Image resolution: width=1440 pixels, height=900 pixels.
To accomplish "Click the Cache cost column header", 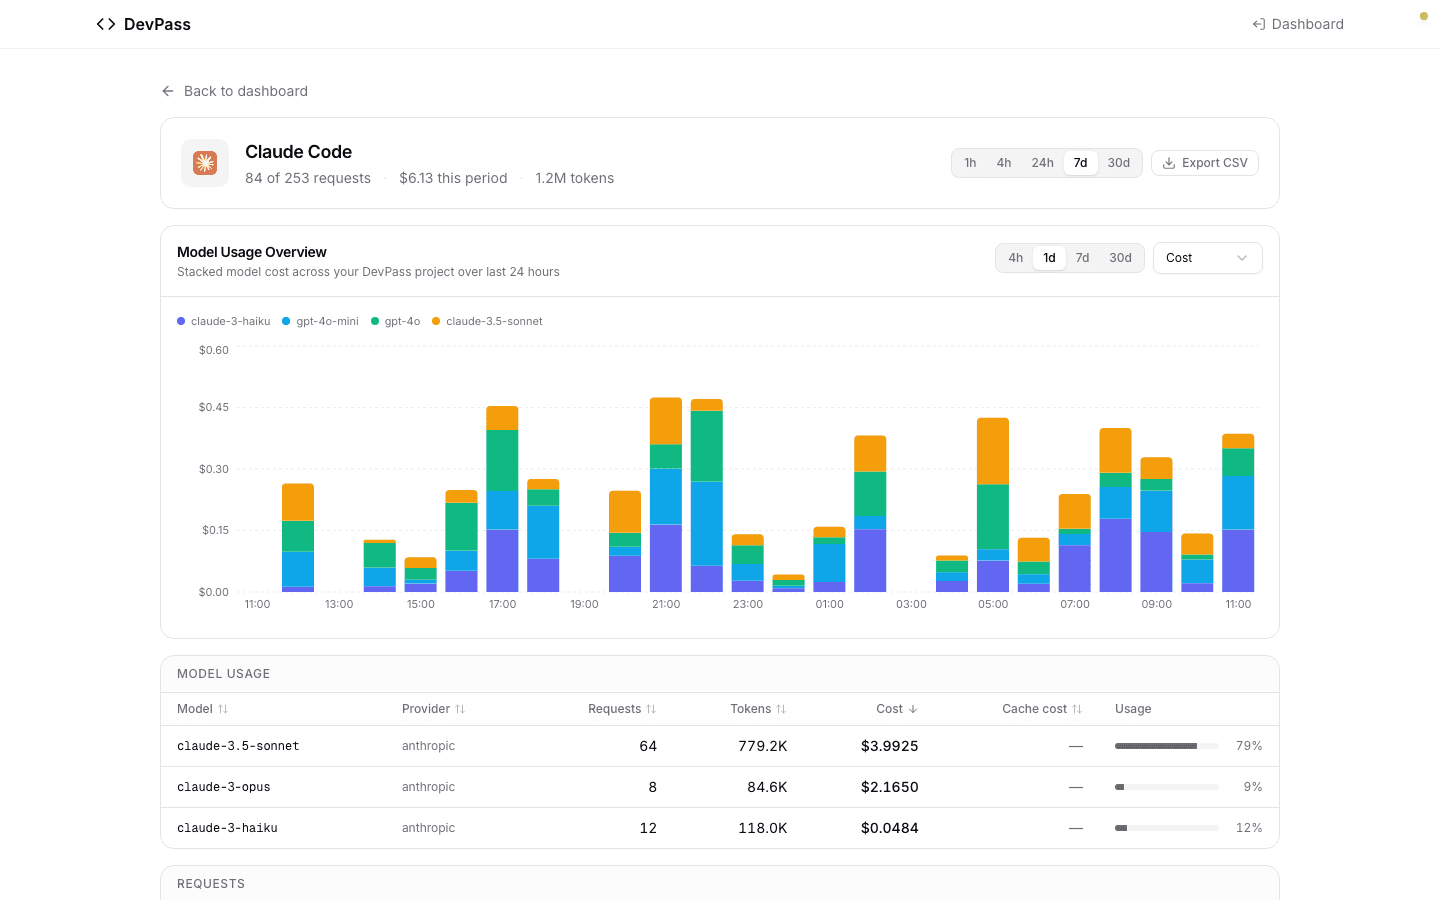I will click(1042, 709).
